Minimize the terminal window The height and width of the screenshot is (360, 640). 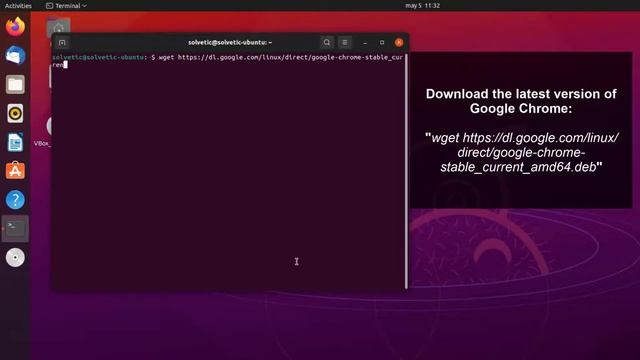[x=365, y=42]
